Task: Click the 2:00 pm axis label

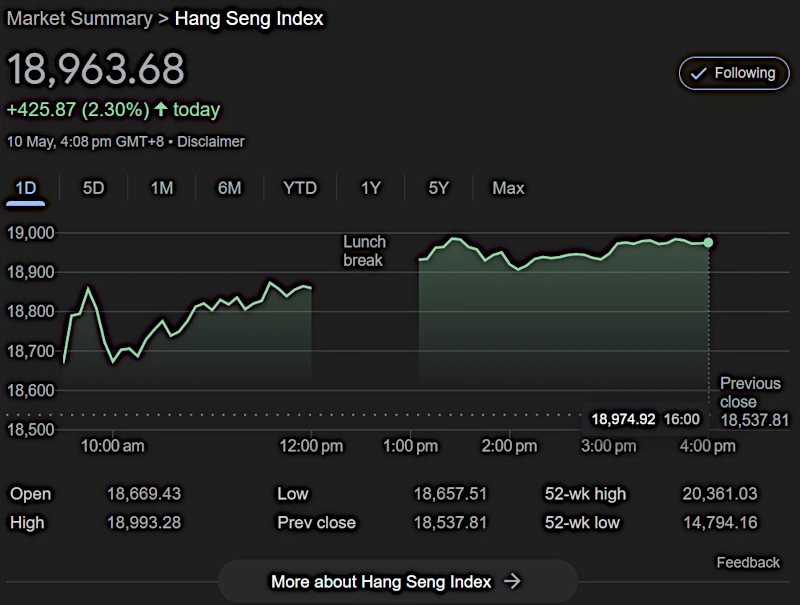Action: [x=509, y=446]
